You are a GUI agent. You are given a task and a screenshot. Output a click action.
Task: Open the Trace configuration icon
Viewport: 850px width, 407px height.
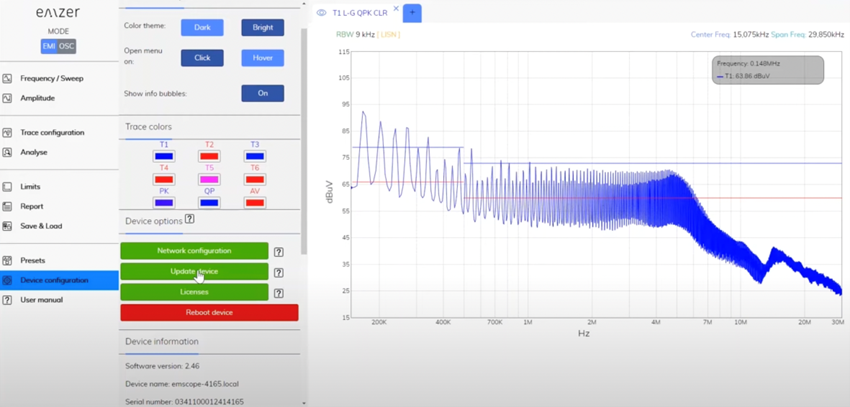(x=7, y=133)
